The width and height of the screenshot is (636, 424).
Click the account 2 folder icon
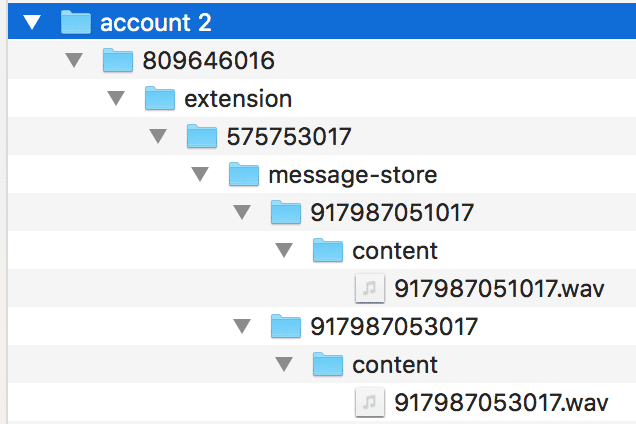coord(76,22)
